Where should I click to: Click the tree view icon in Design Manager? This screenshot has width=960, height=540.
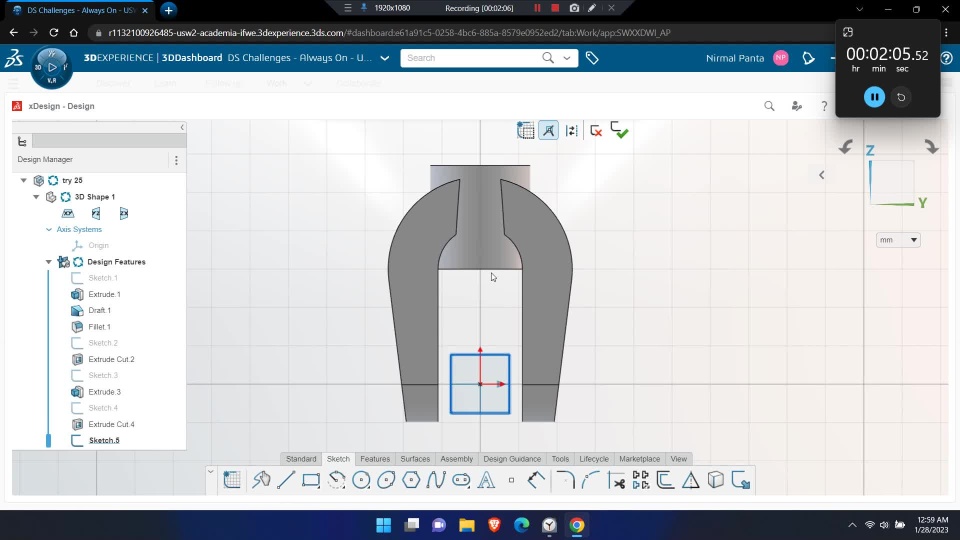[22, 142]
